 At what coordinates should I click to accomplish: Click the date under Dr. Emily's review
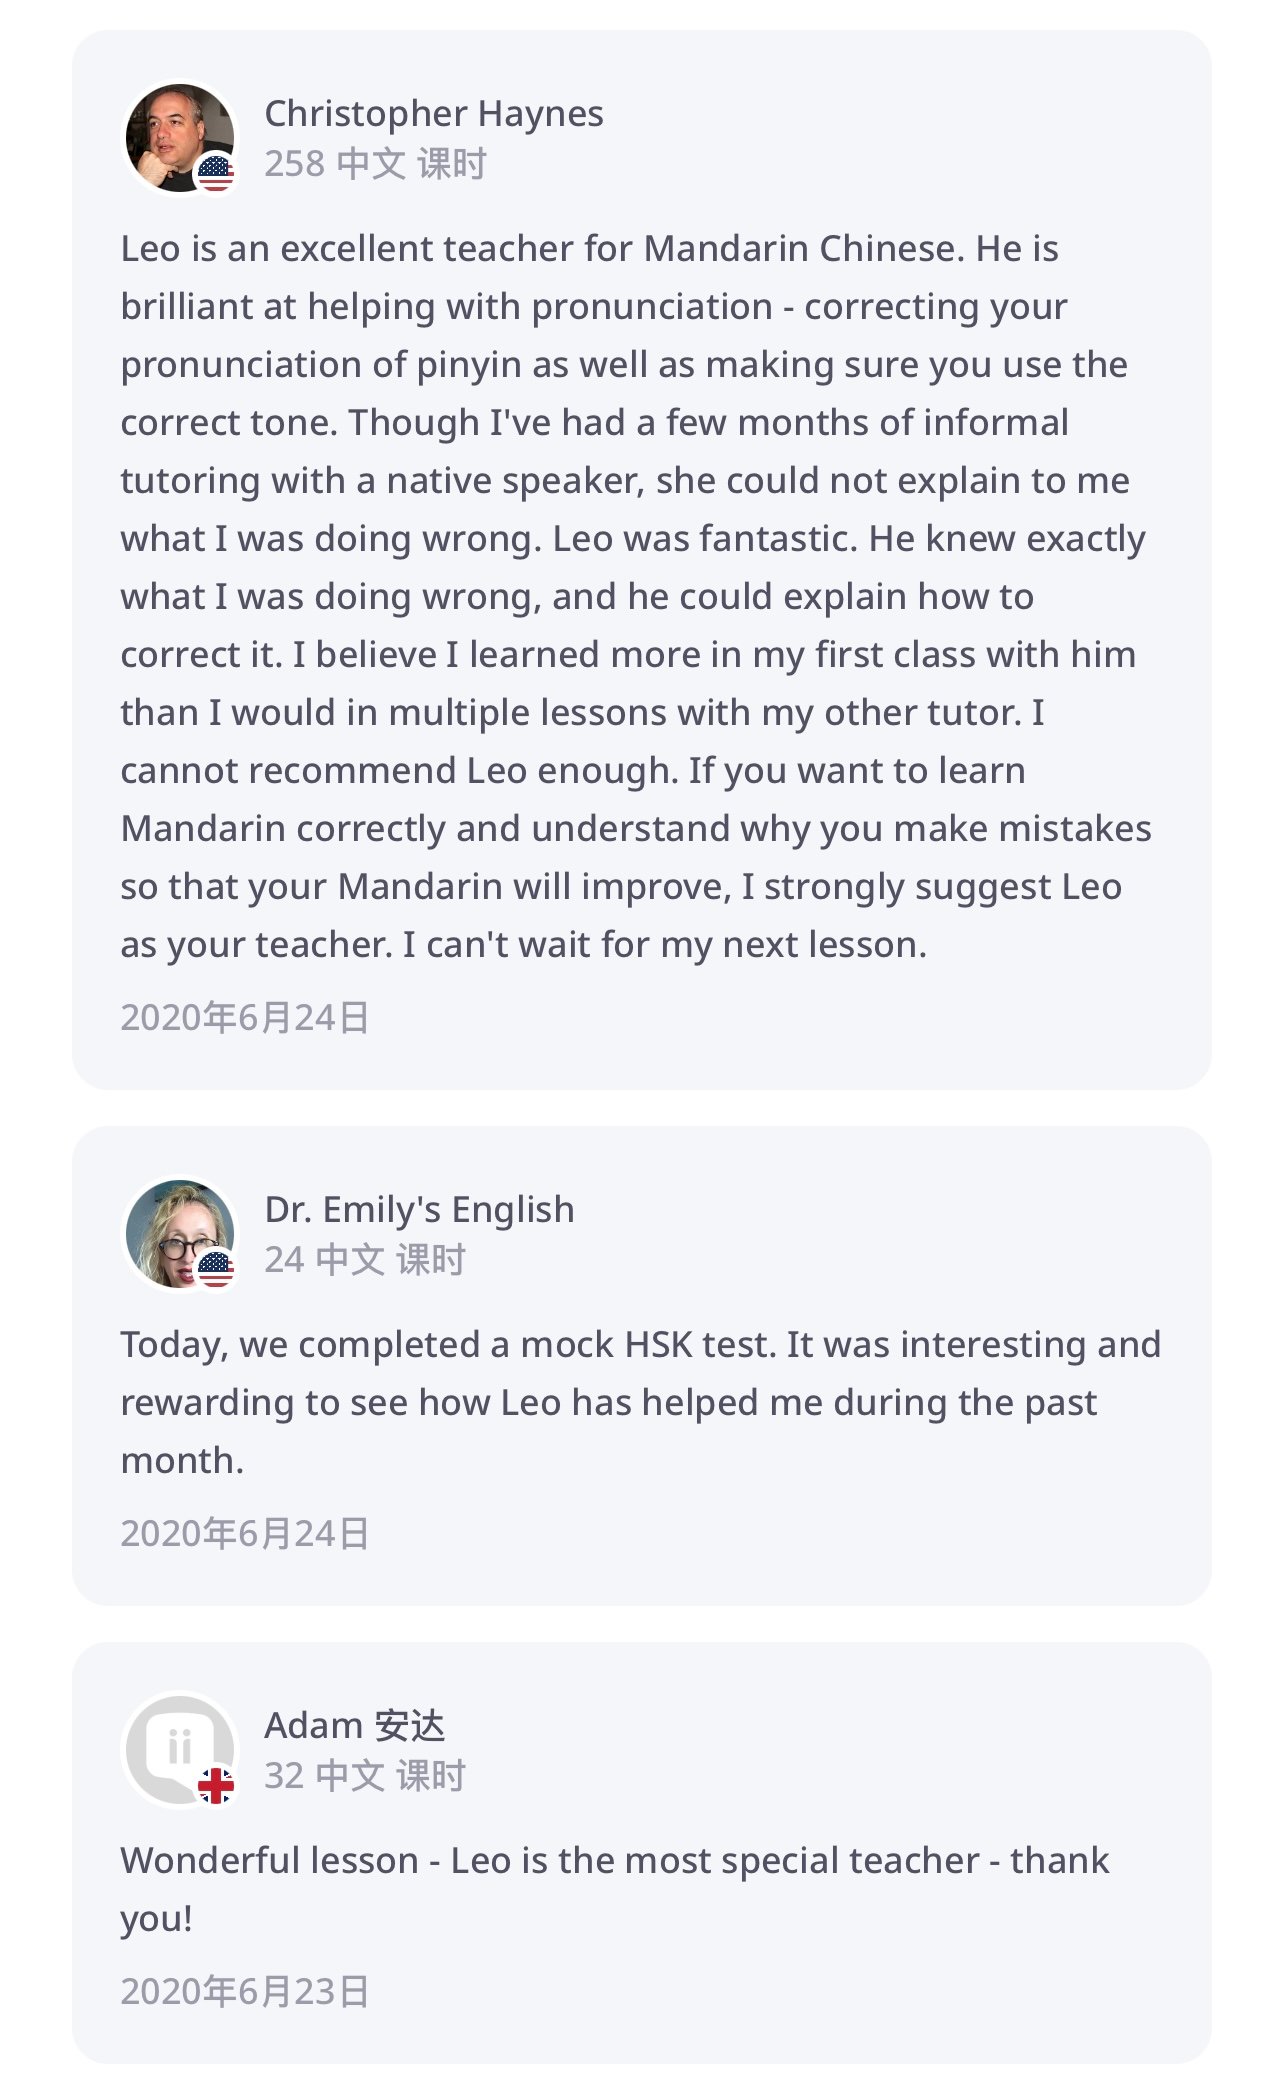pyautogui.click(x=245, y=1534)
